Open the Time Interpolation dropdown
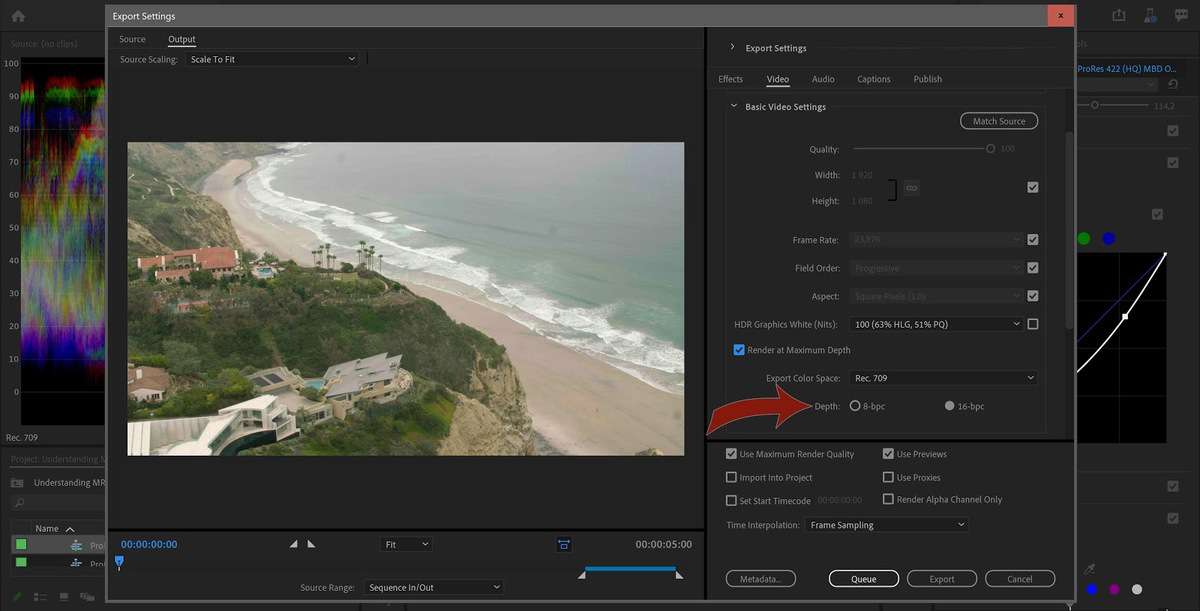This screenshot has width=1200, height=611. pos(886,524)
